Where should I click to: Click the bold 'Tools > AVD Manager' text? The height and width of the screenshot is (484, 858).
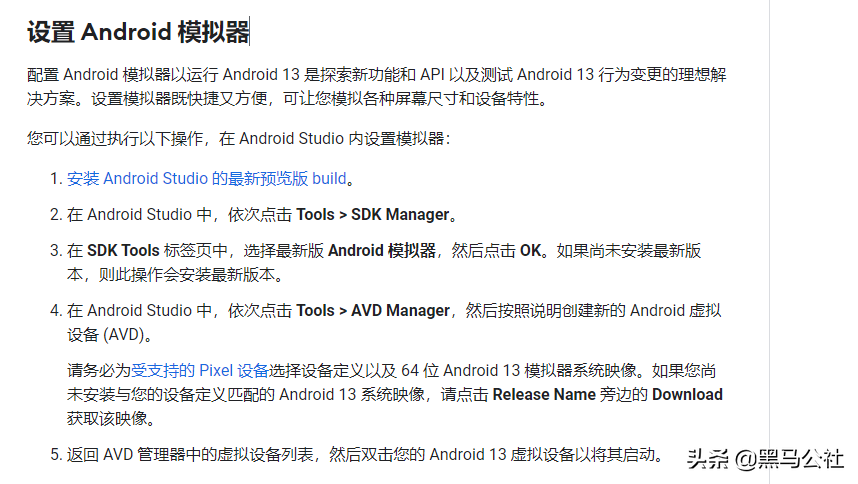(373, 310)
